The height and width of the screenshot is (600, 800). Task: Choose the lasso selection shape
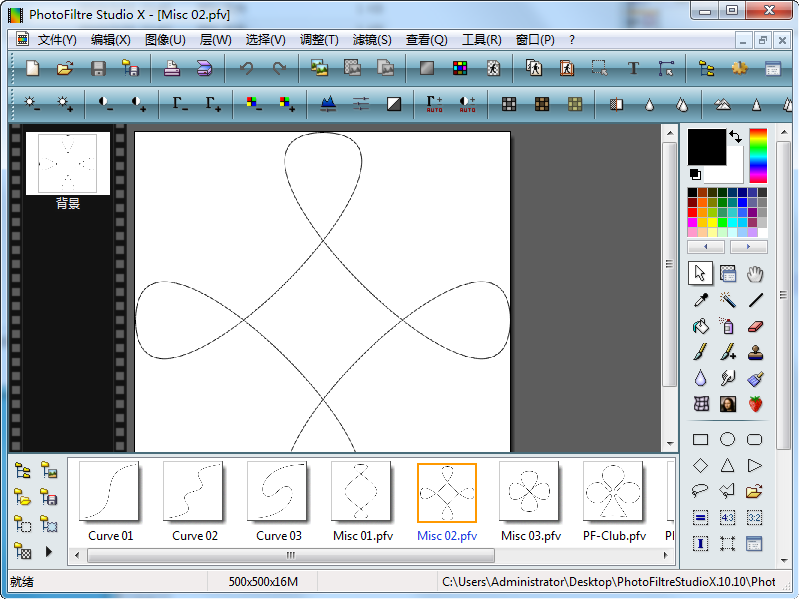[x=701, y=491]
